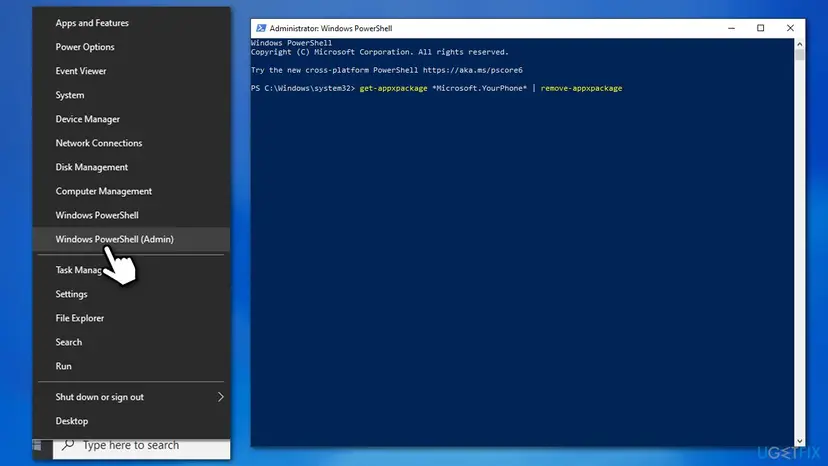Image resolution: width=828 pixels, height=466 pixels.
Task: Open Device Manager
Action: tap(131, 119)
